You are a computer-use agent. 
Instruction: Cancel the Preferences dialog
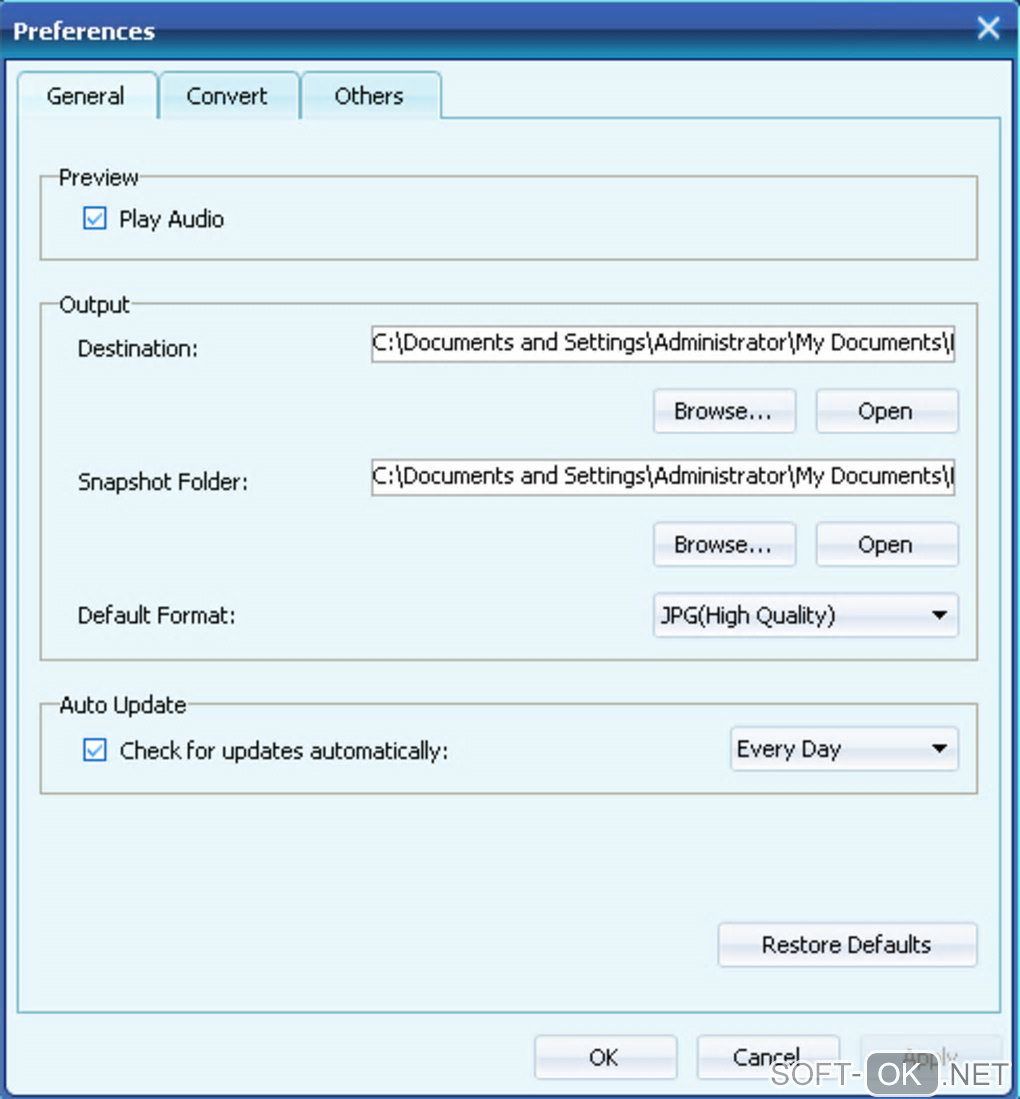[x=767, y=1057]
